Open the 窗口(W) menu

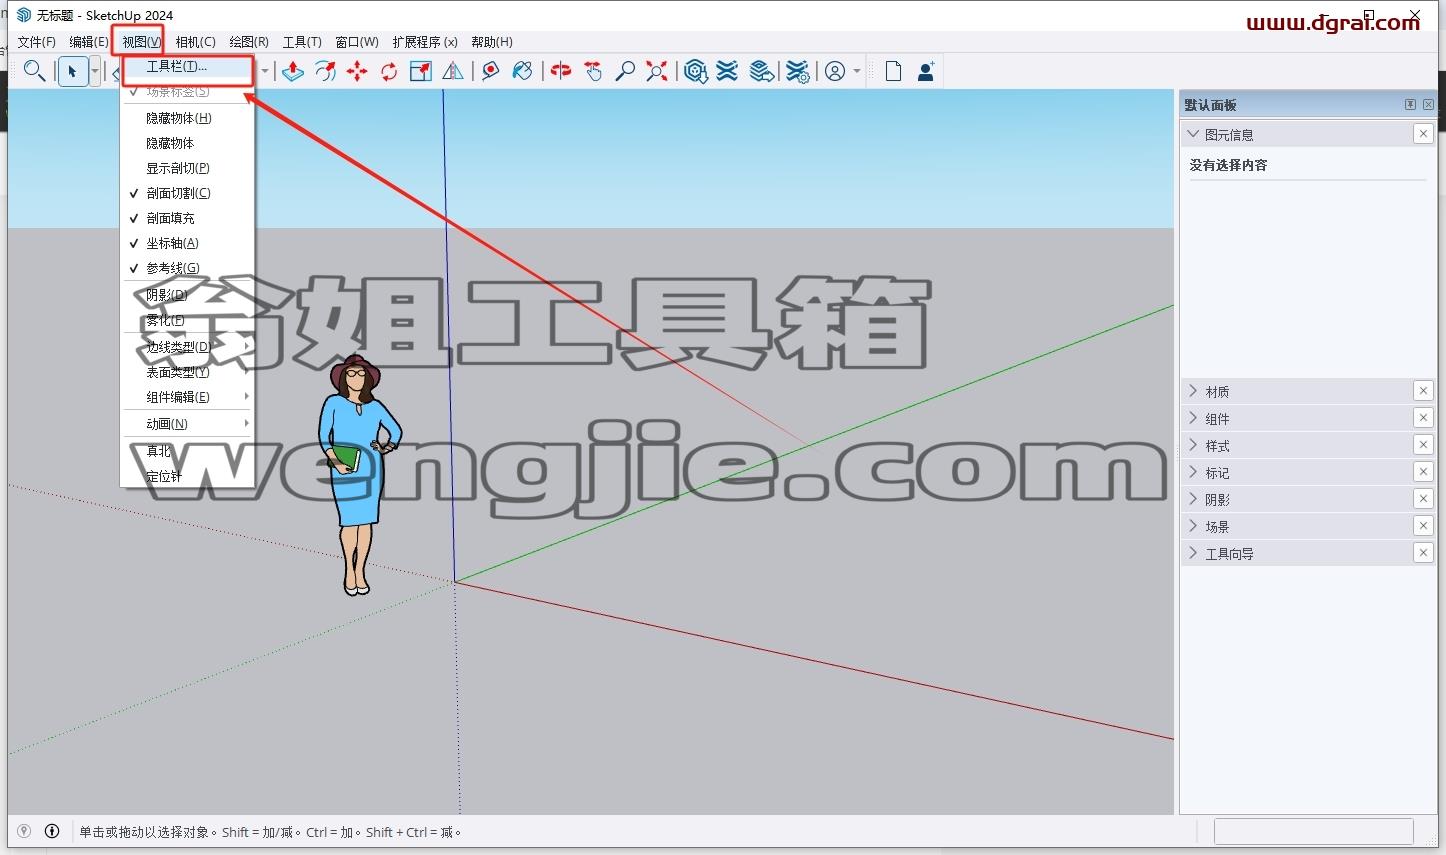(x=357, y=42)
